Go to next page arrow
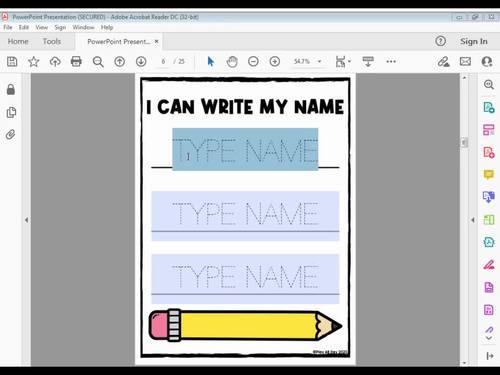Viewport: 500px width, 375px height. 141,62
